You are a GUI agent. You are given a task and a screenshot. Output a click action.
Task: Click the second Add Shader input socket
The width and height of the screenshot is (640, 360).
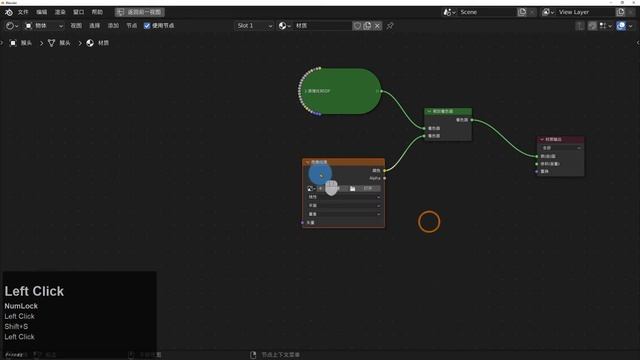[424, 136]
